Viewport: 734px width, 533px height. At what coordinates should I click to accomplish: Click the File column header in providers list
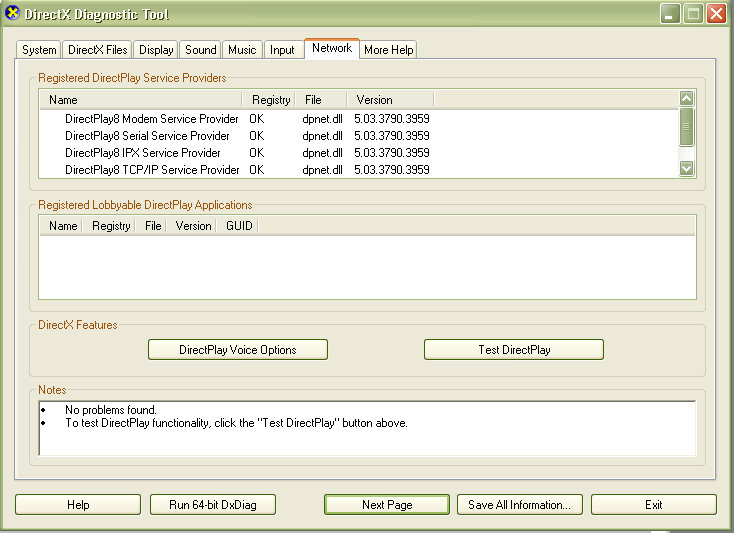click(x=322, y=100)
